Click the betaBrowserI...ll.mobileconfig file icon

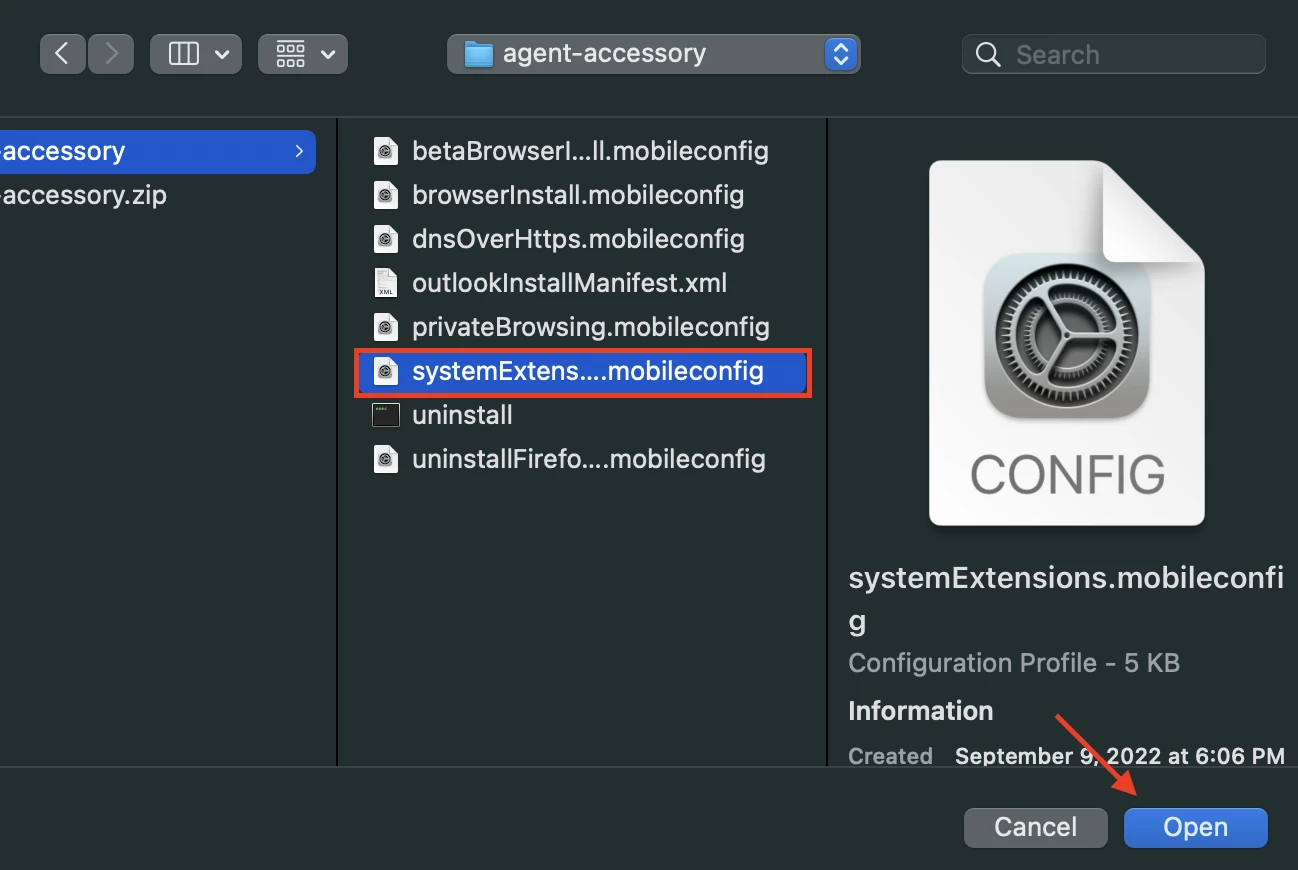click(x=386, y=151)
